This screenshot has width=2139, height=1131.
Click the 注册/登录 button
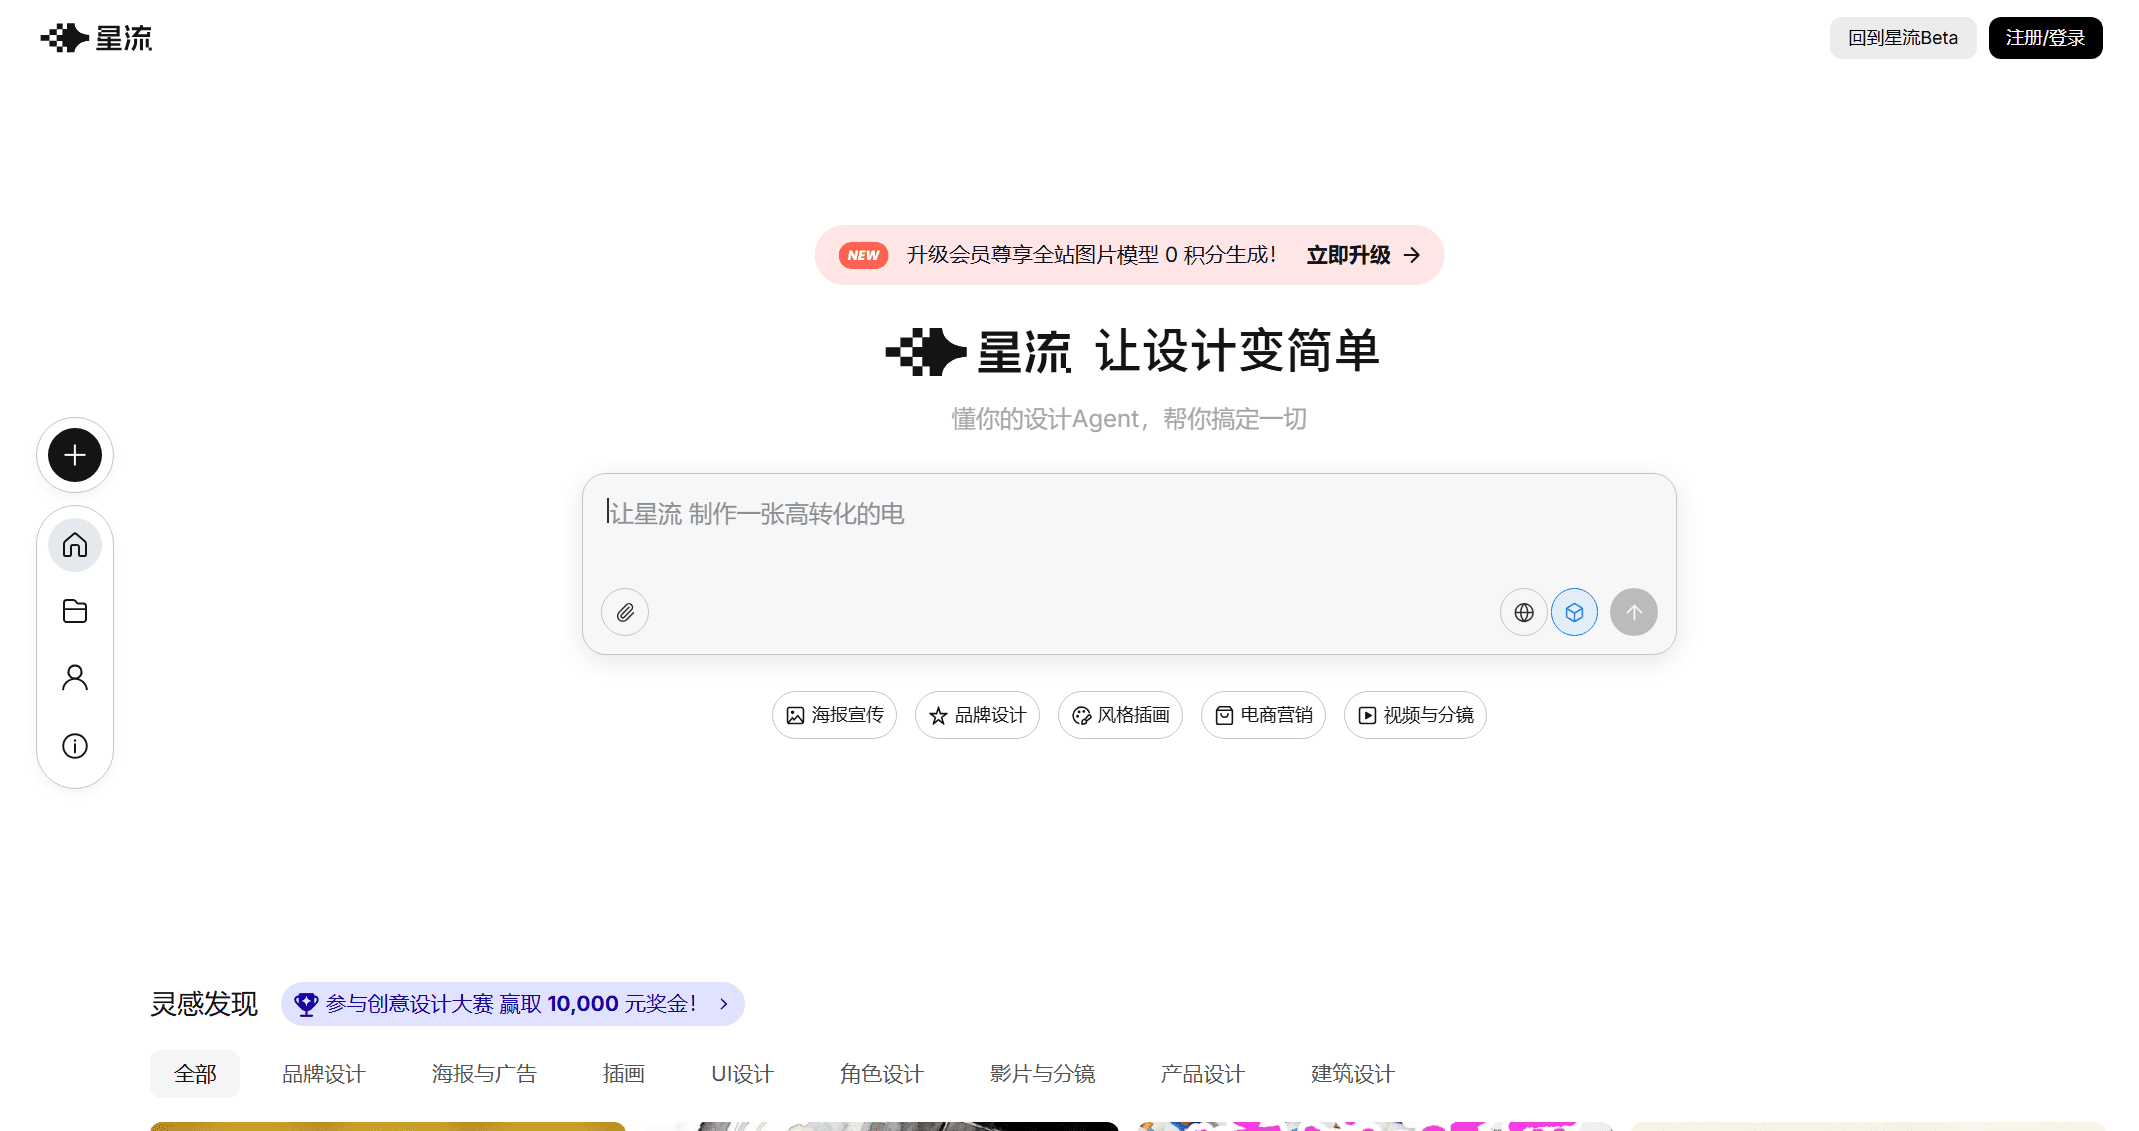click(2045, 38)
